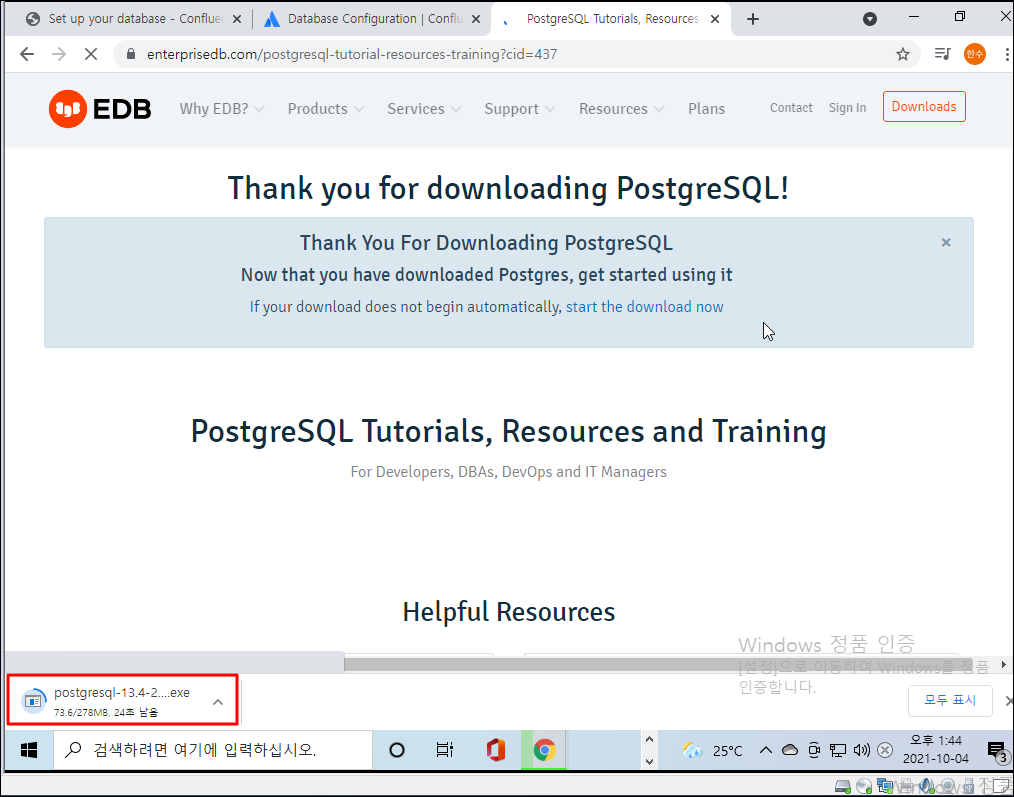Open Cortana circle icon

pyautogui.click(x=396, y=750)
